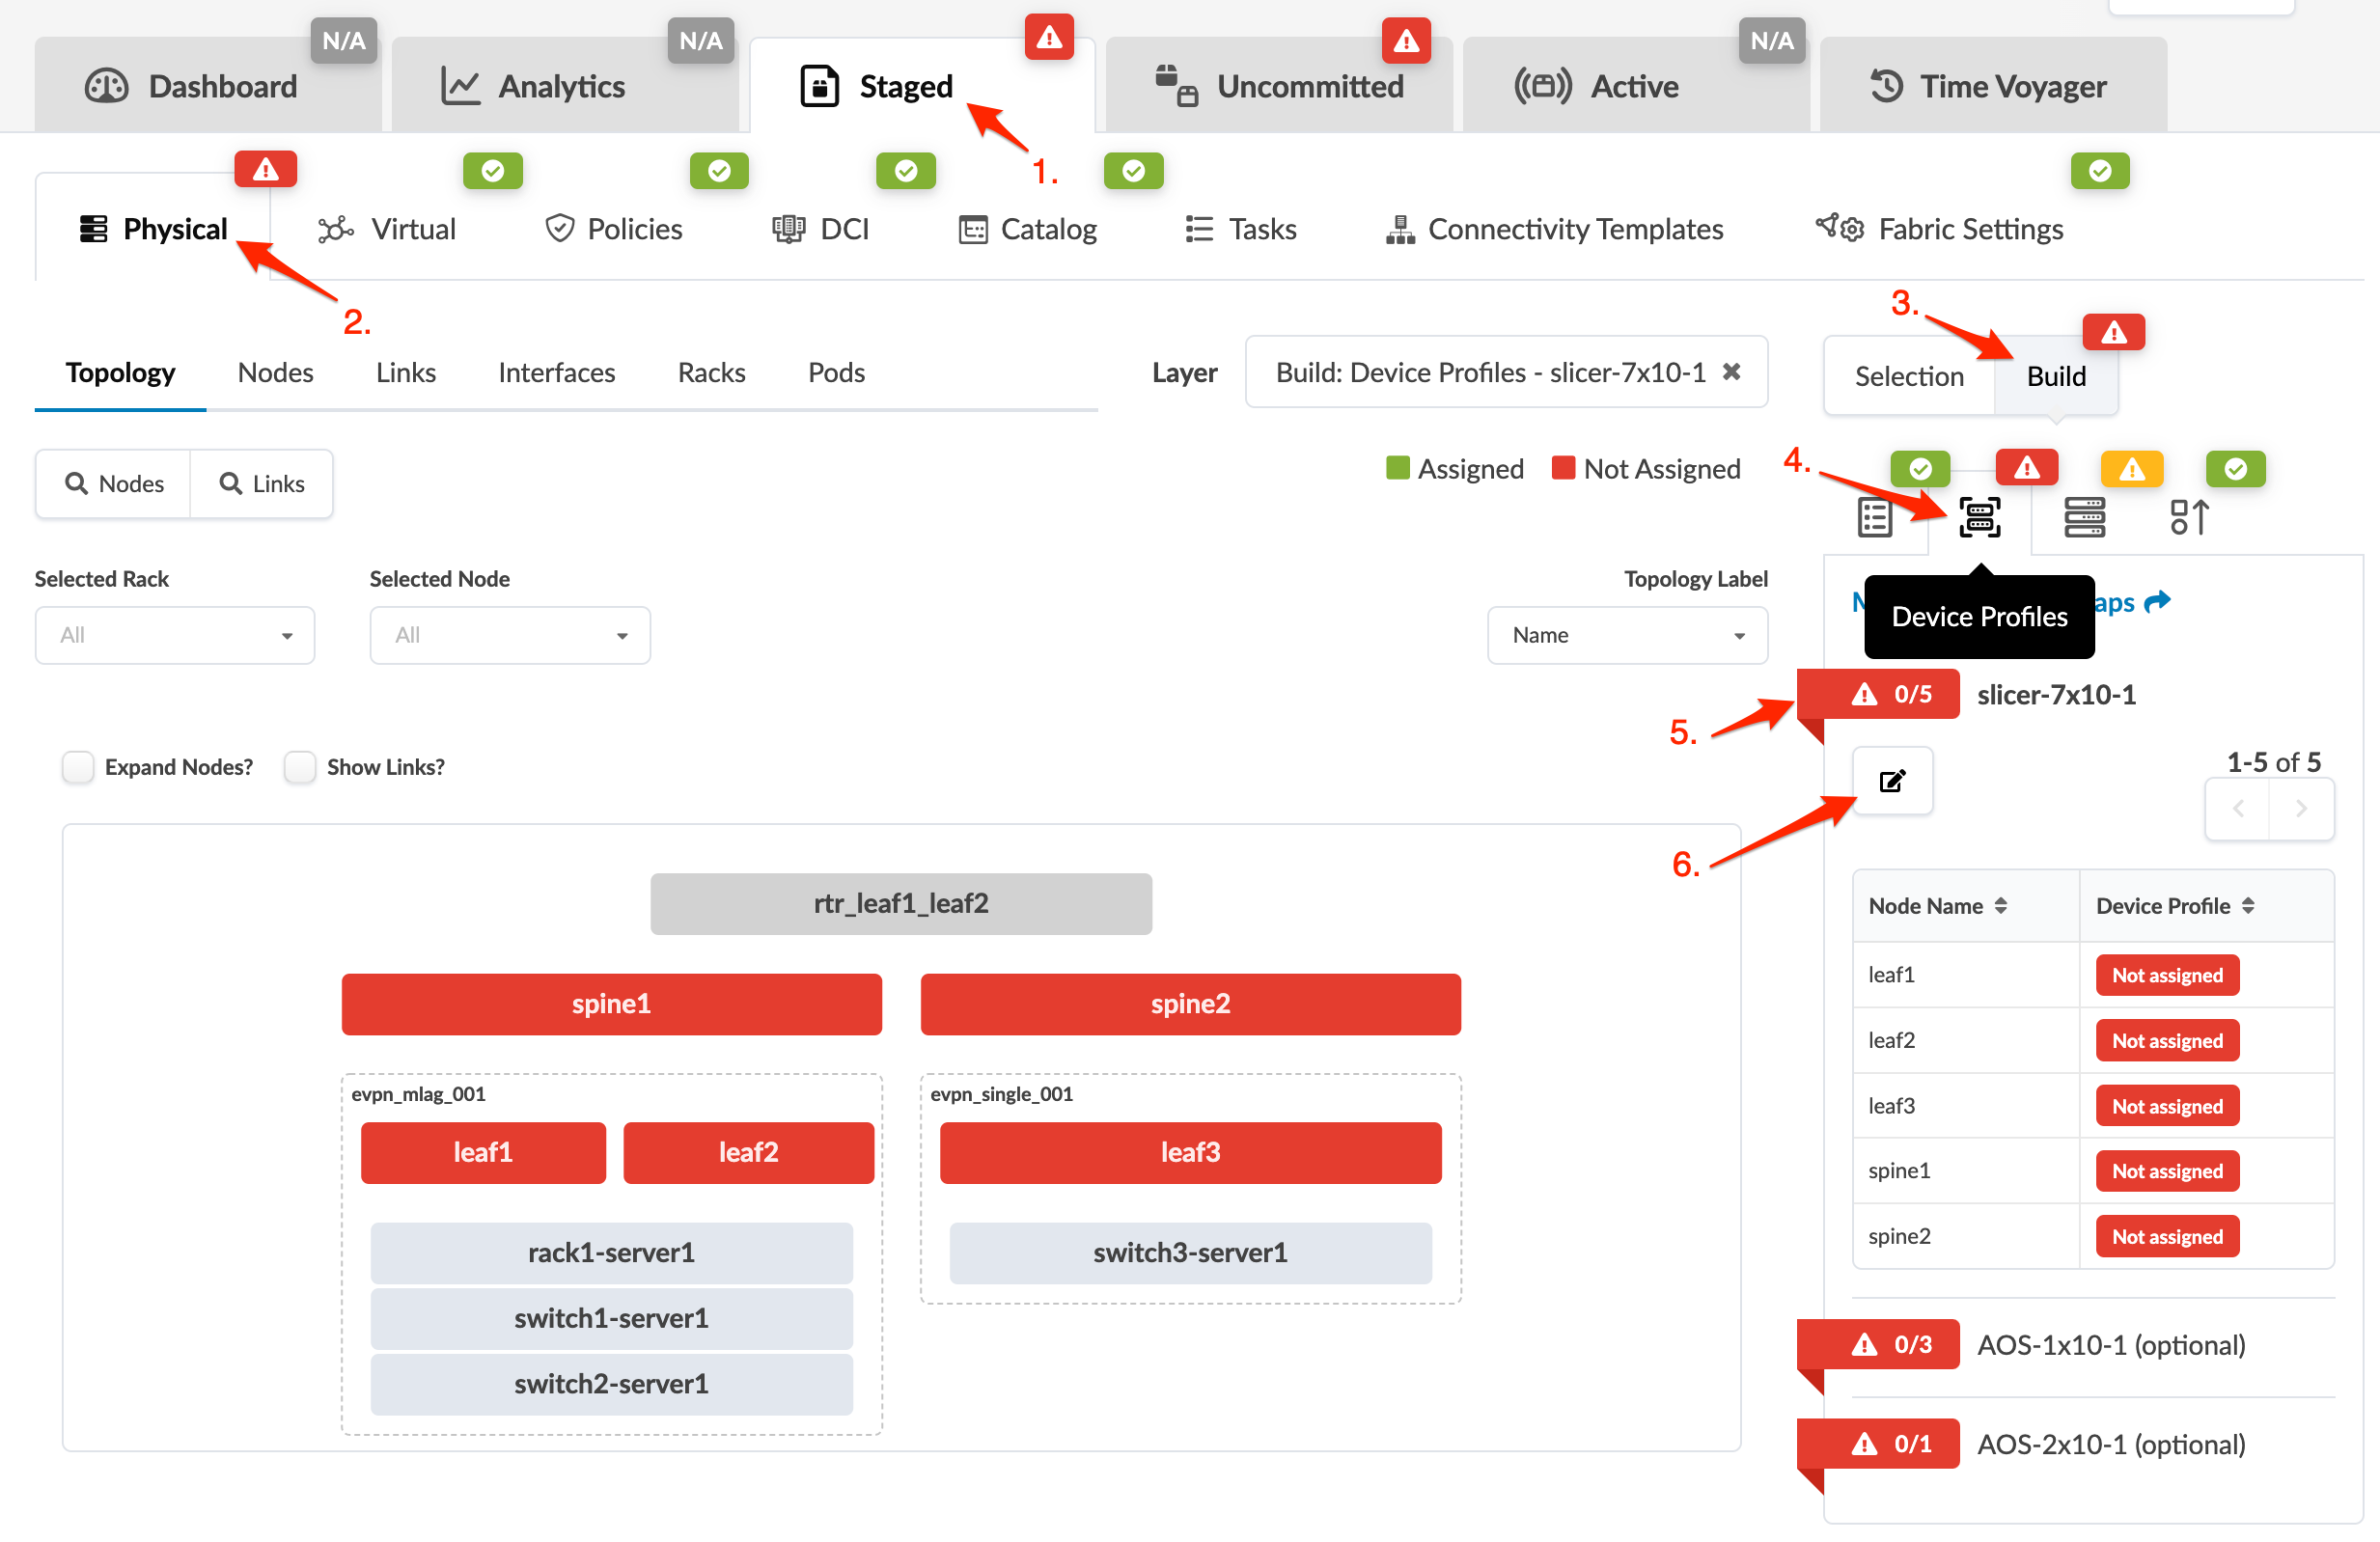Click the Device Profiles build icon
Screen dimensions: 2380x1542
[1979, 518]
